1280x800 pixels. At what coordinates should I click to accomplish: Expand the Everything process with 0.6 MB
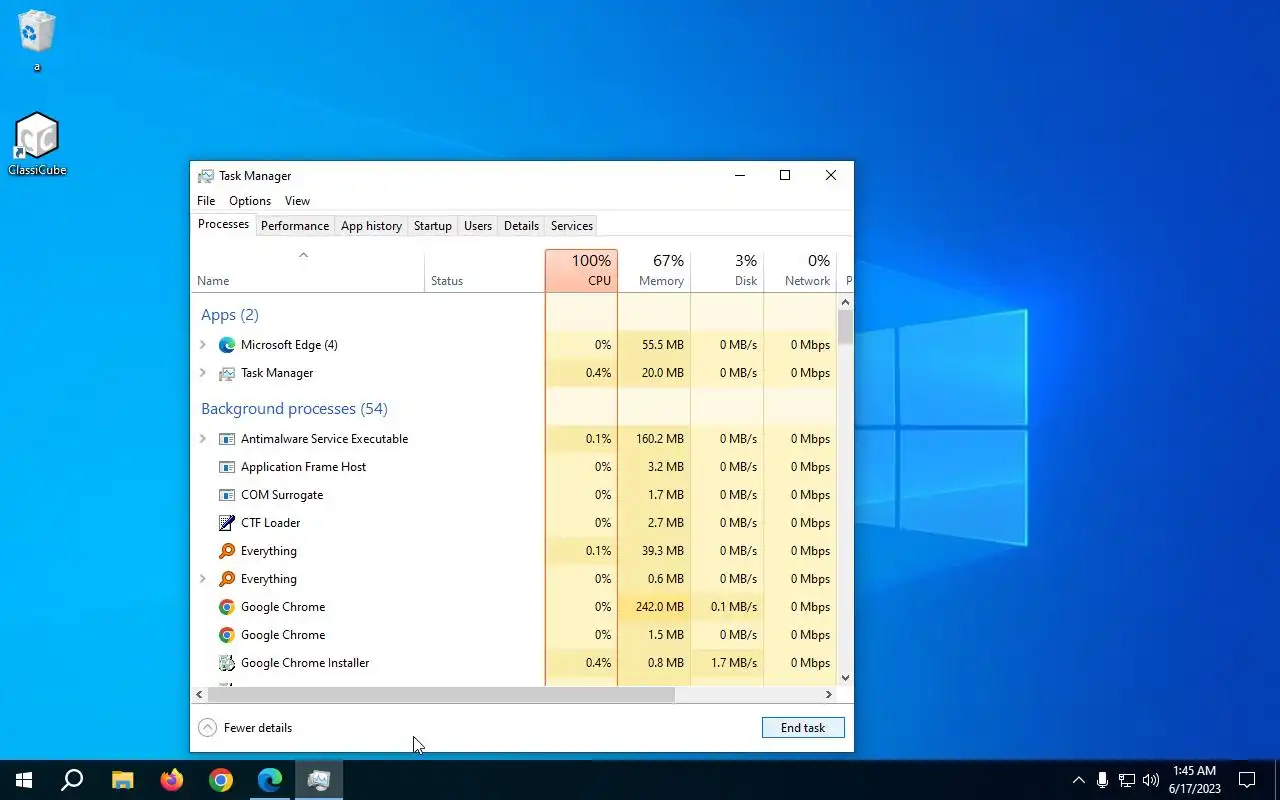[203, 579]
